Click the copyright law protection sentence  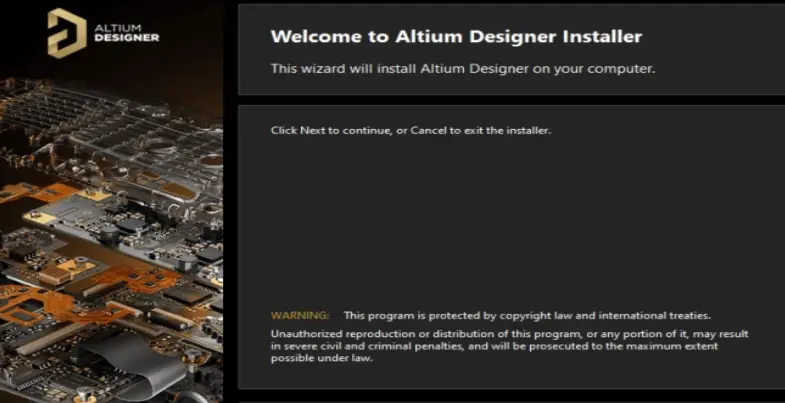click(527, 316)
